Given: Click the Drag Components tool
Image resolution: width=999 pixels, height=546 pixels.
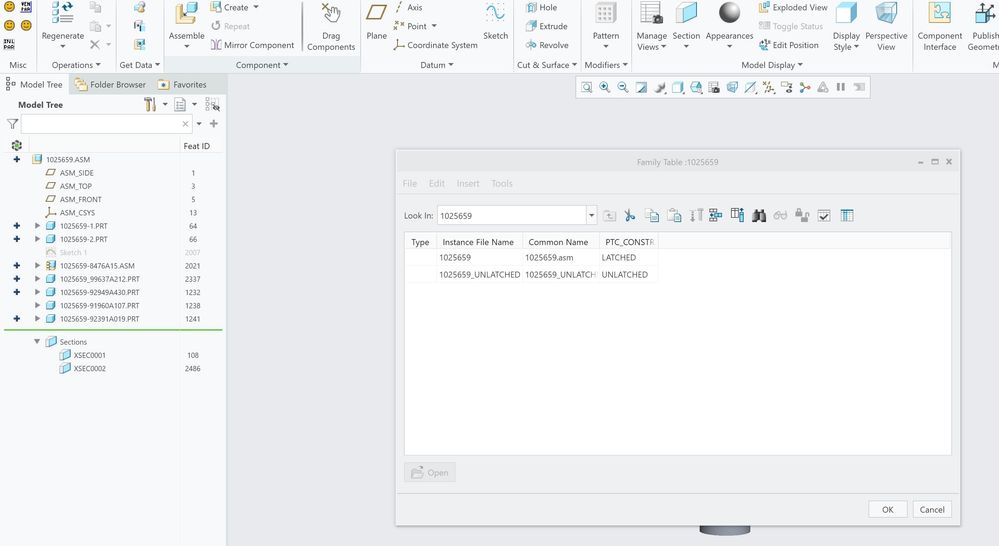Looking at the screenshot, I should (x=331, y=26).
